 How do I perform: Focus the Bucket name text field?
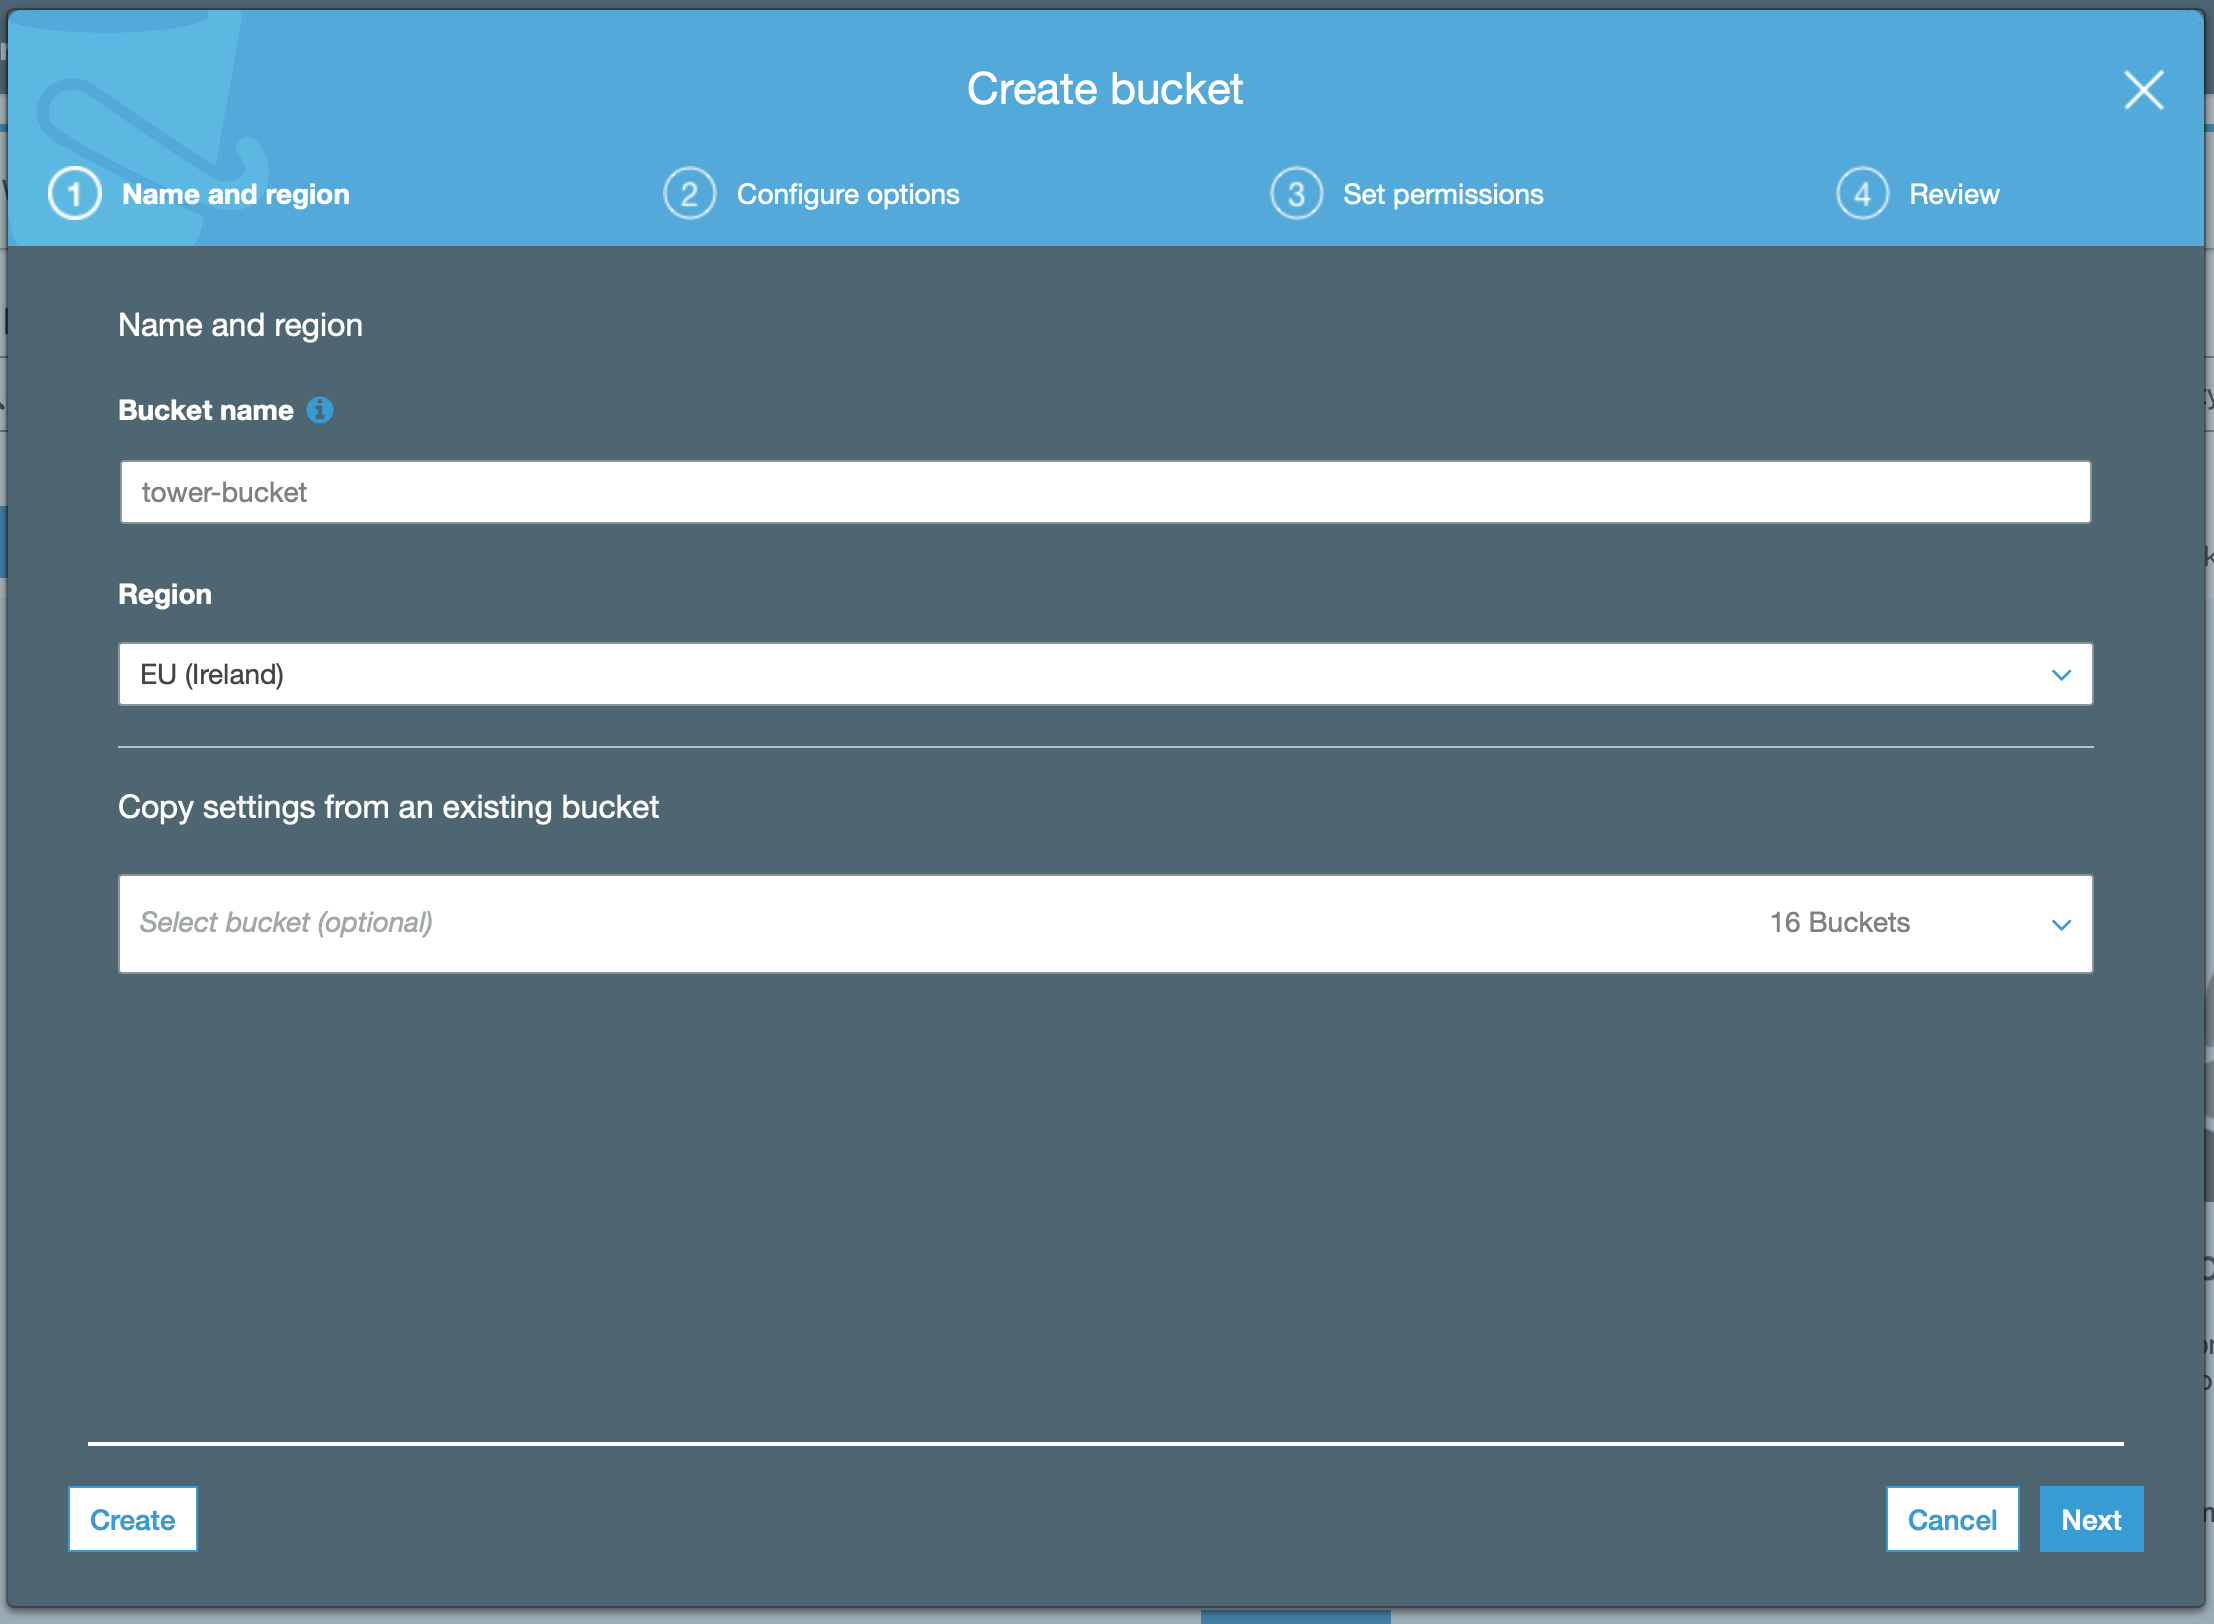tap(1105, 492)
